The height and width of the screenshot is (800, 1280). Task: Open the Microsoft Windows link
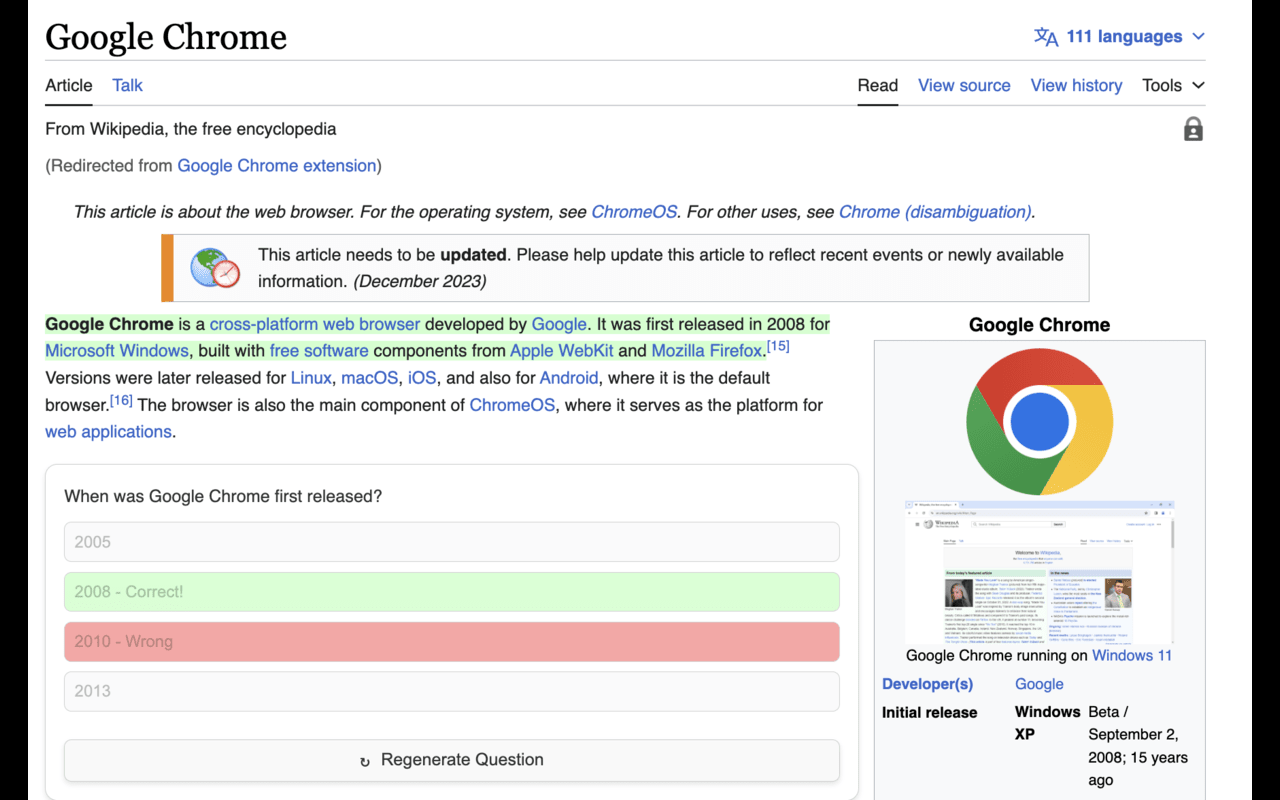click(117, 351)
